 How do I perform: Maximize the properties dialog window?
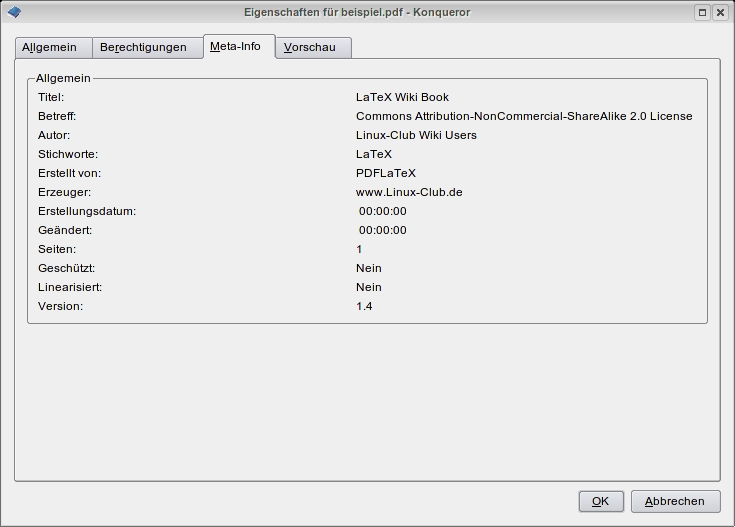702,13
